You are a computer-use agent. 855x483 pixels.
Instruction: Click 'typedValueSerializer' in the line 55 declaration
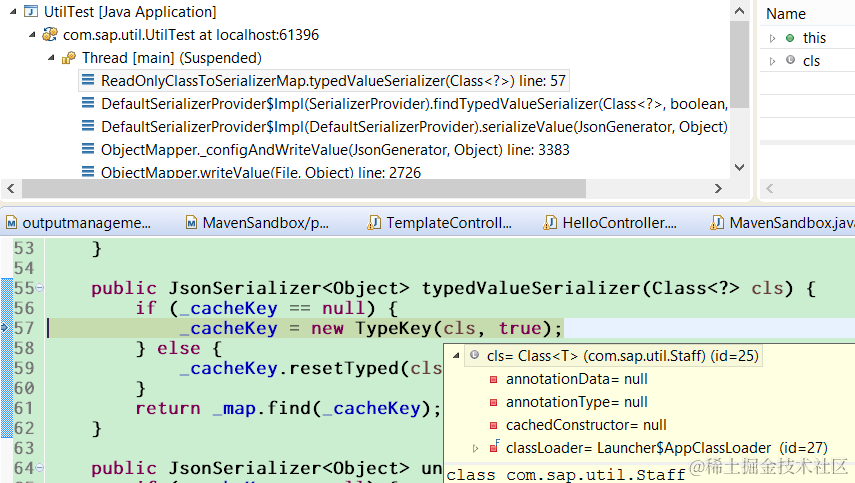click(531, 288)
